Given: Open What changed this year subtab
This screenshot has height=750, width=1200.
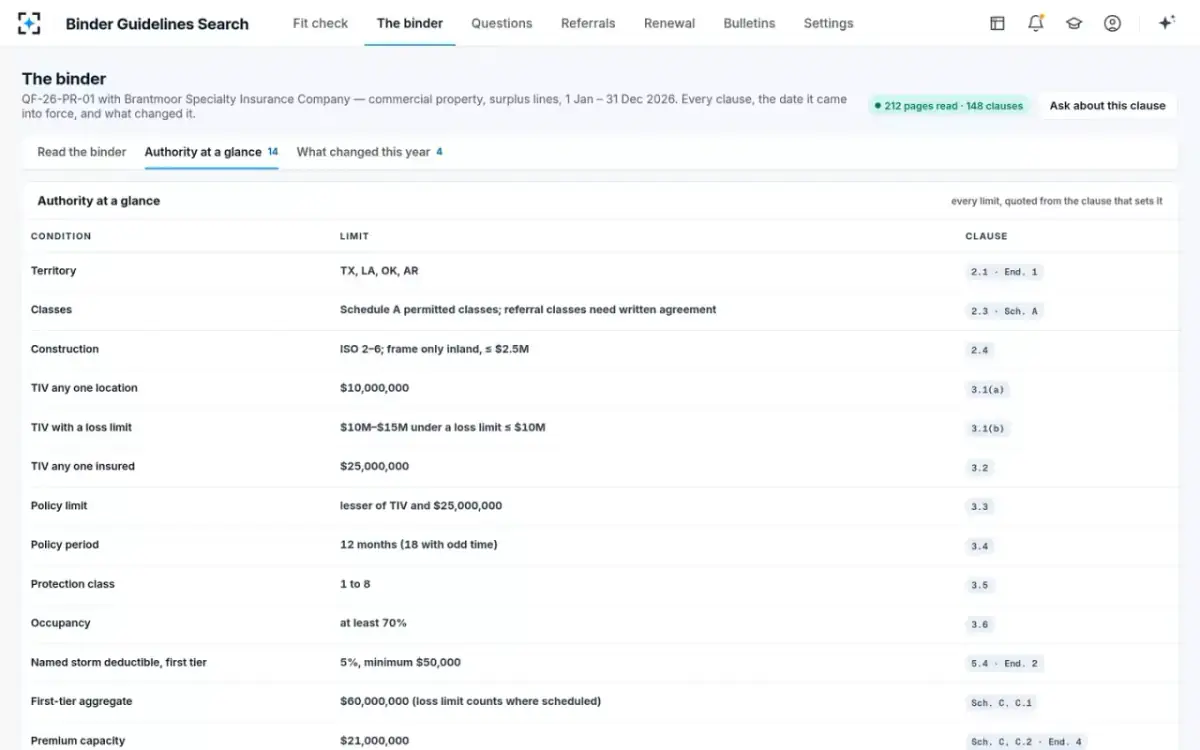Looking at the screenshot, I should [369, 152].
